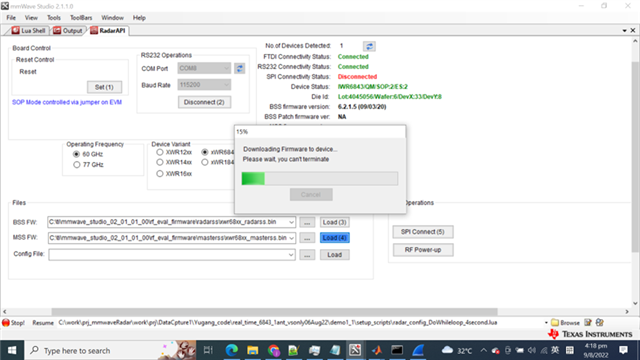Show hidden system tray icons

click(484, 350)
